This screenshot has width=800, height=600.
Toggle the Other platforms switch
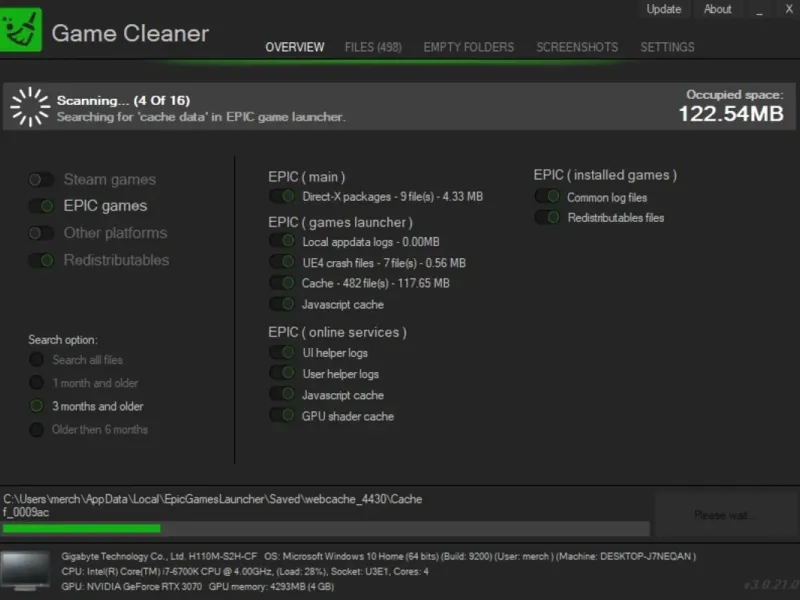[41, 233]
